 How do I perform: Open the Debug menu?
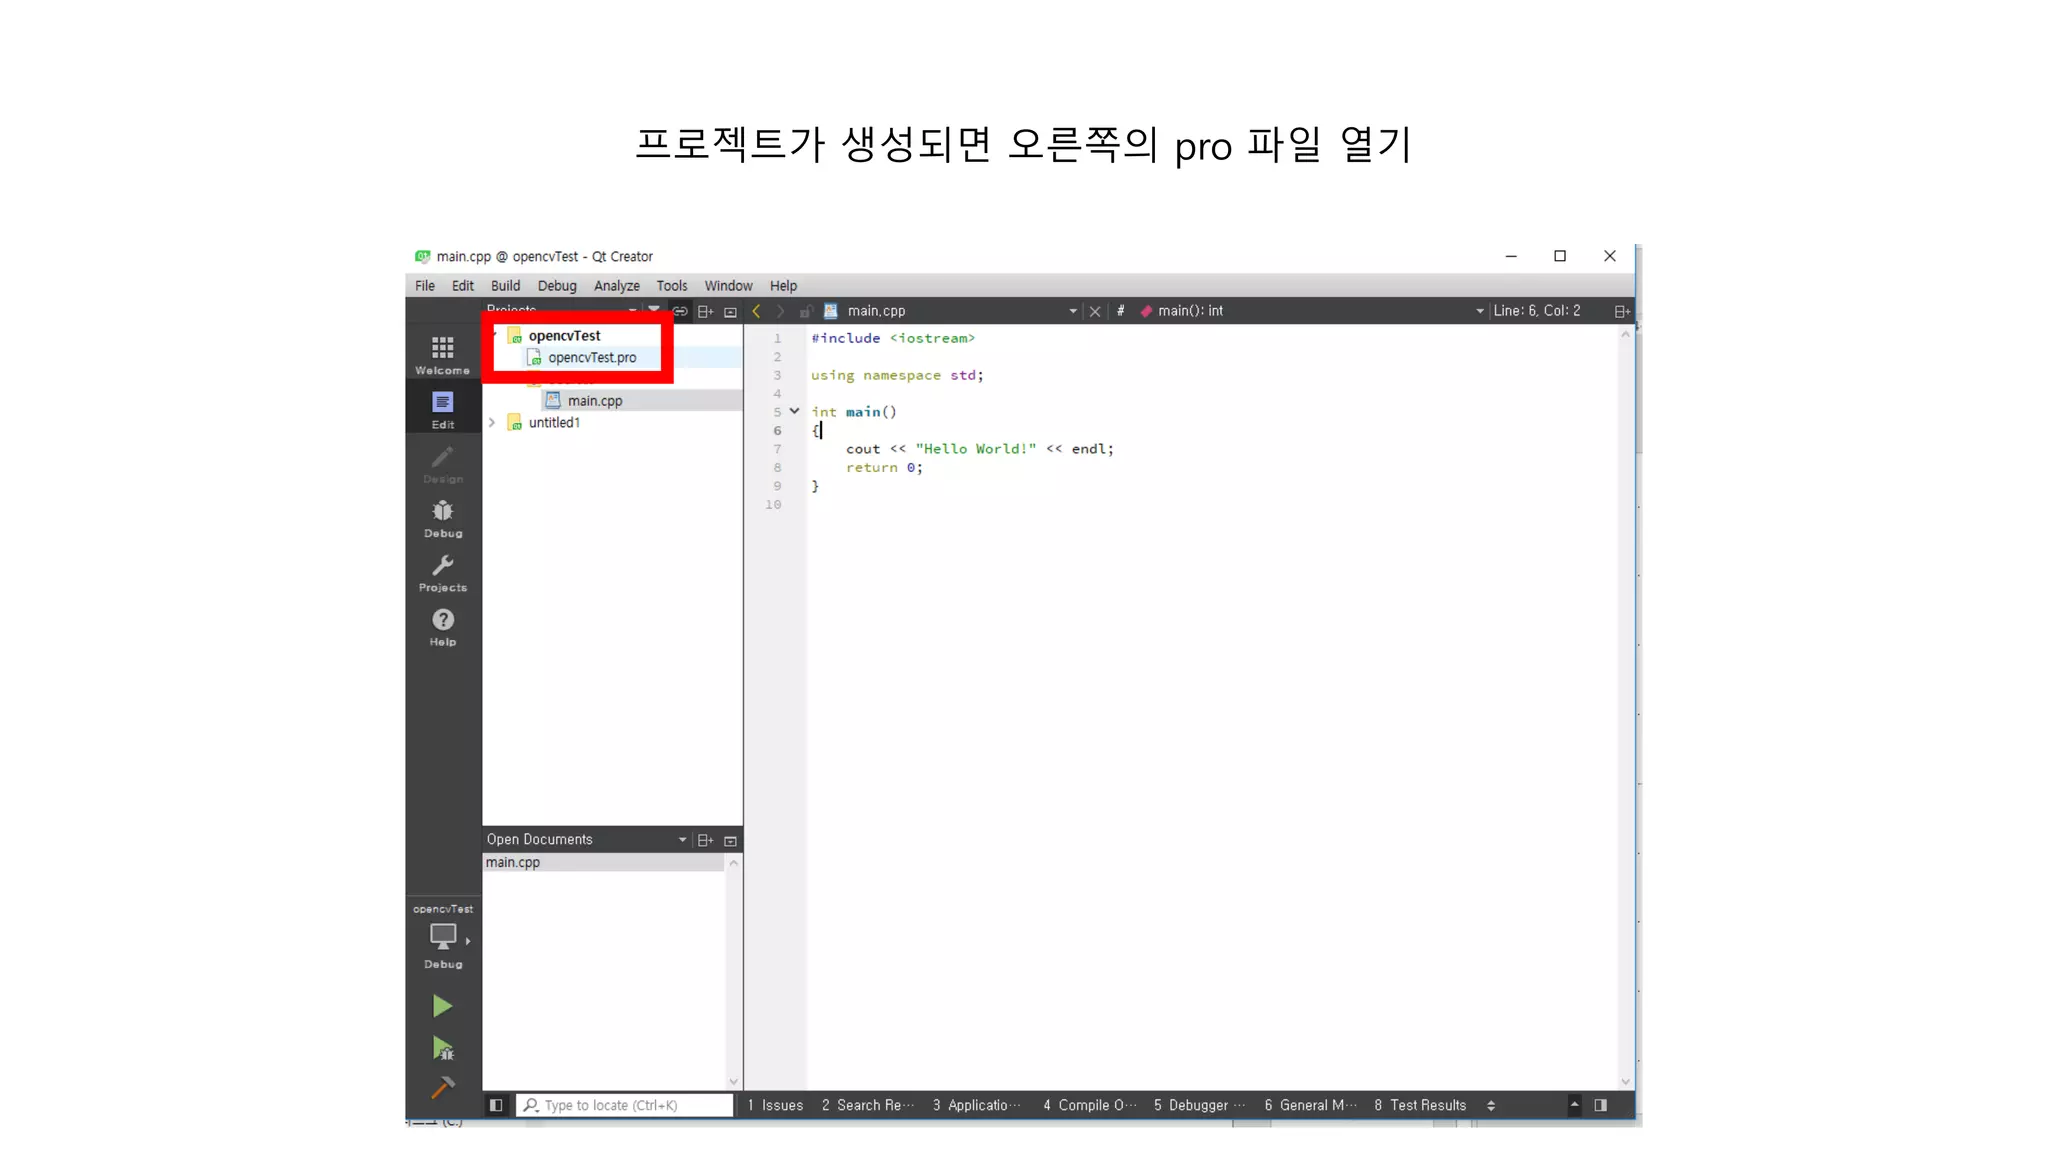click(557, 286)
